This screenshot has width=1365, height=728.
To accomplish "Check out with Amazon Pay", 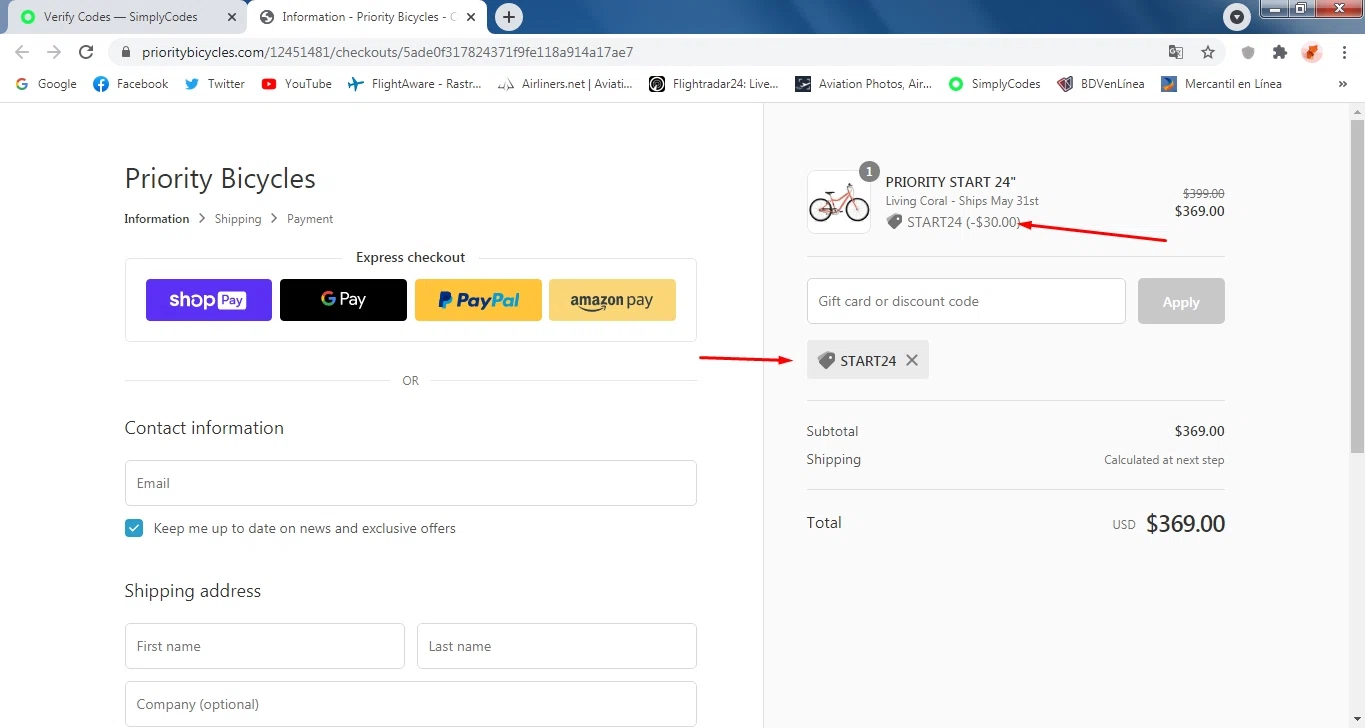I will point(612,300).
